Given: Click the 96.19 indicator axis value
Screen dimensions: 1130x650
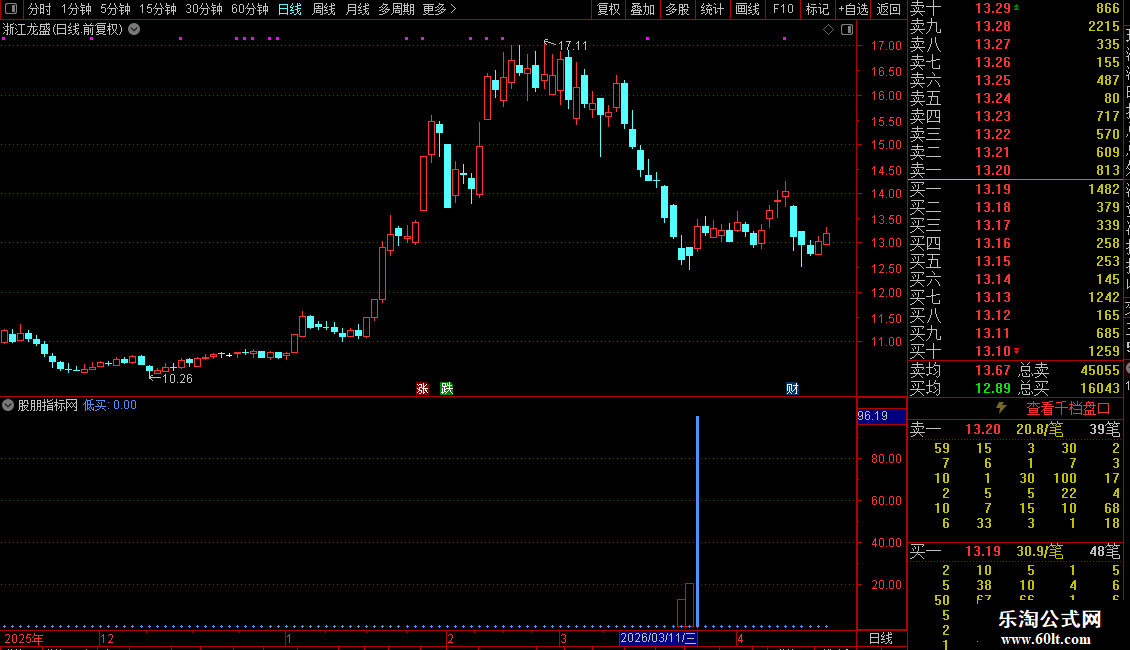Looking at the screenshot, I should [881, 416].
